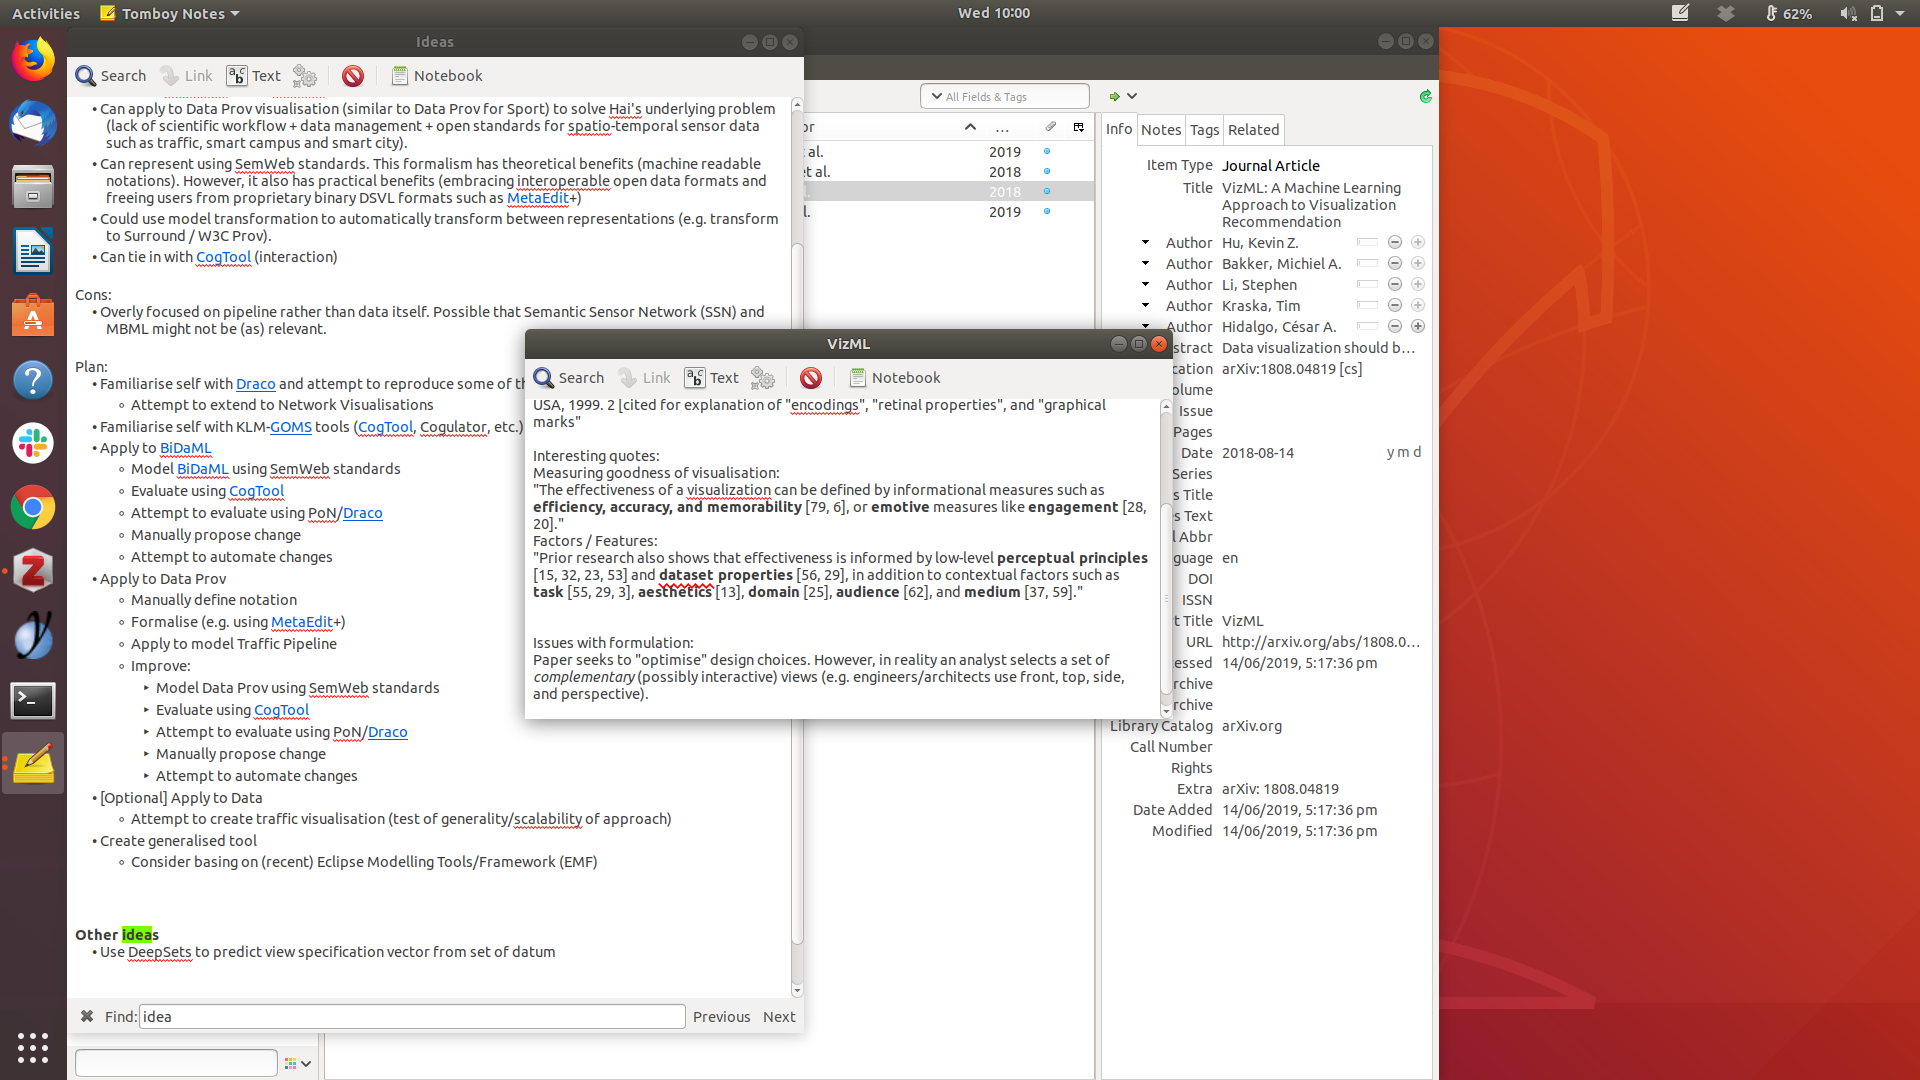Toggle single-field mode for author Kraska, Tim
This screenshot has width=1920, height=1080.
(x=1367, y=306)
